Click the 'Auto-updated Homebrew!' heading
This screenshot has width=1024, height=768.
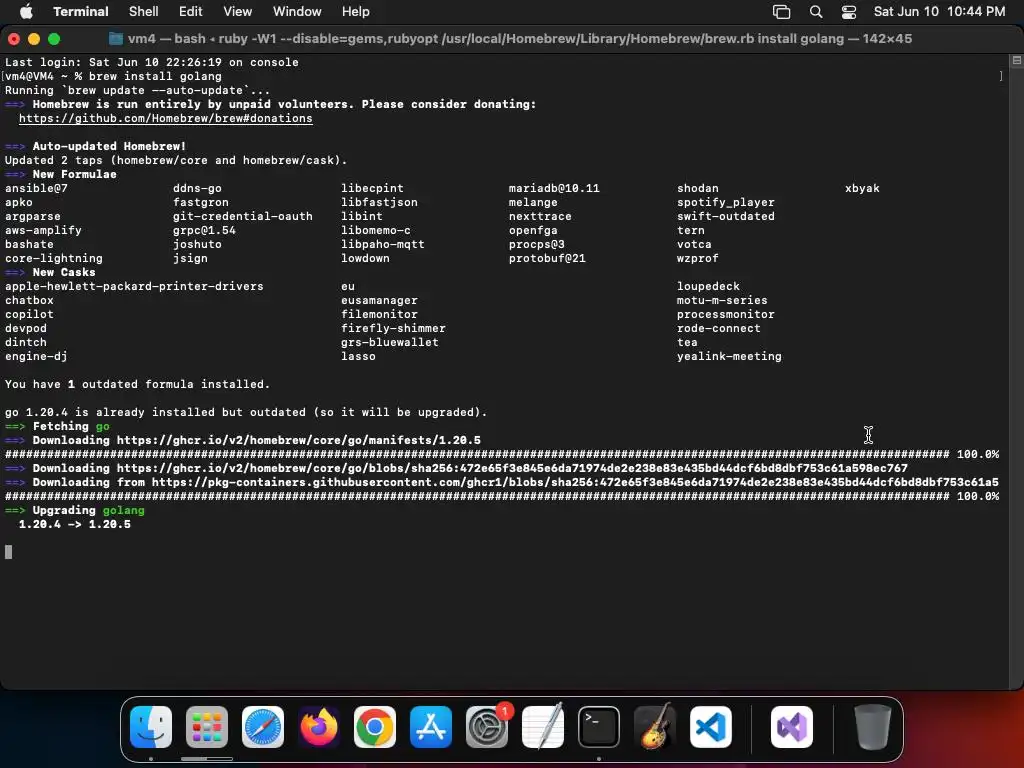pos(109,146)
